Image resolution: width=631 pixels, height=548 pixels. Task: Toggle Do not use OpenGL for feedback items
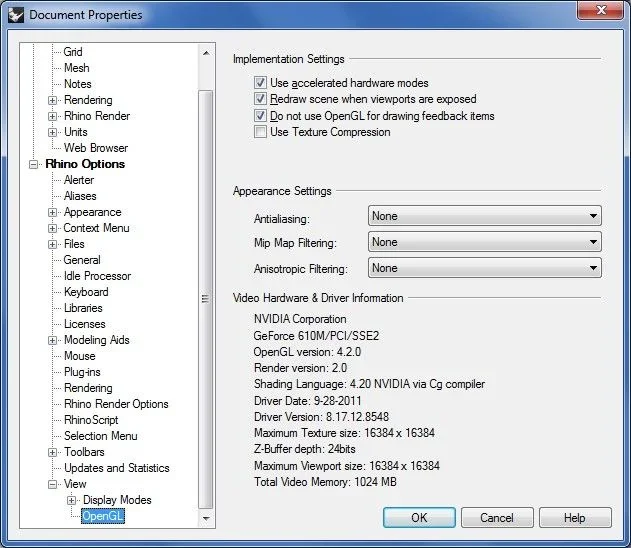click(261, 116)
